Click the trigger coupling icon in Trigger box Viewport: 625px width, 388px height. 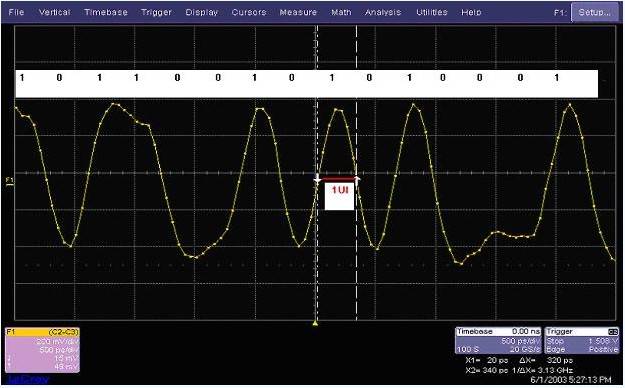613,332
